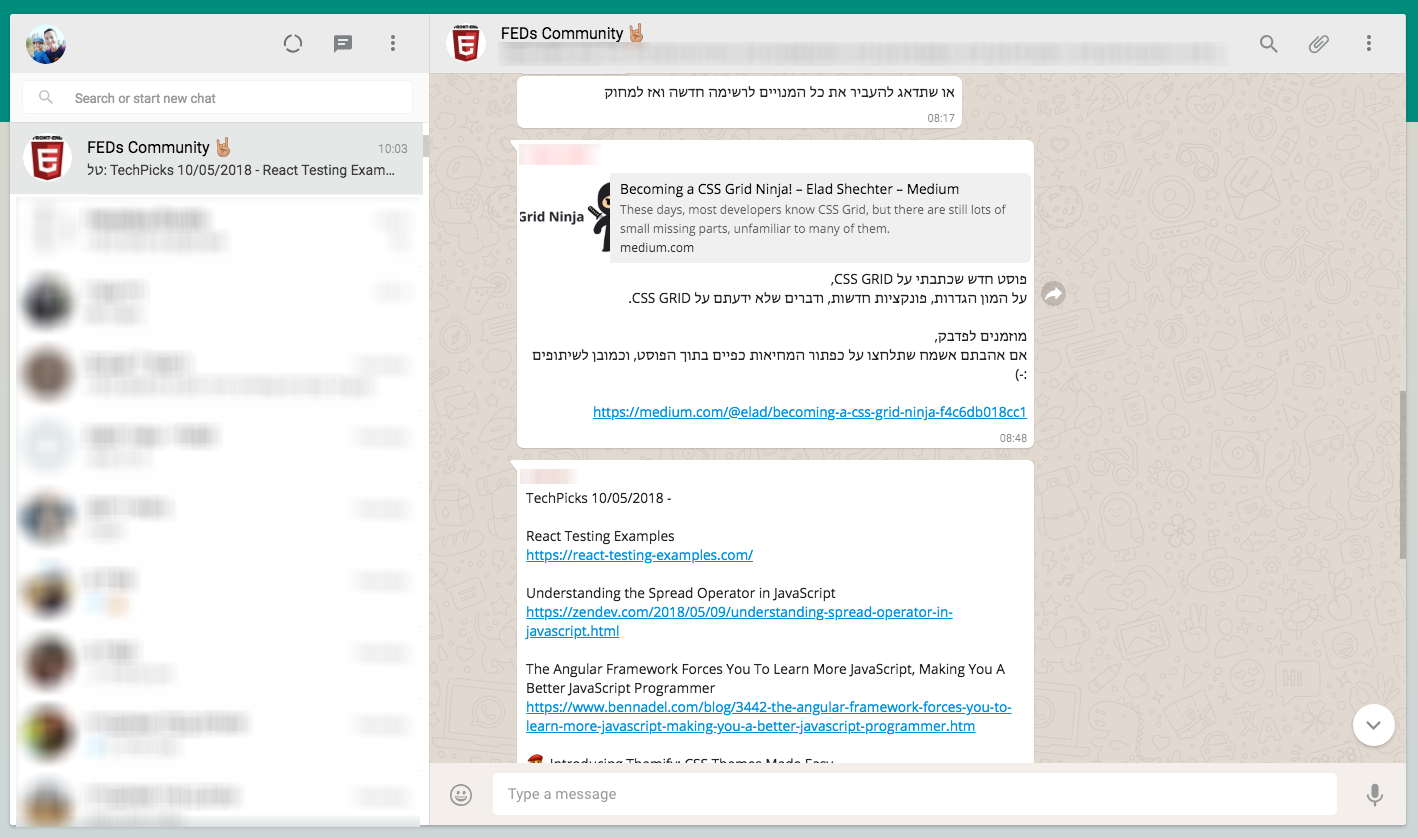Screen dimensions: 1418x837
Task: Focus the 'Search or start new chat' field
Action: point(217,98)
